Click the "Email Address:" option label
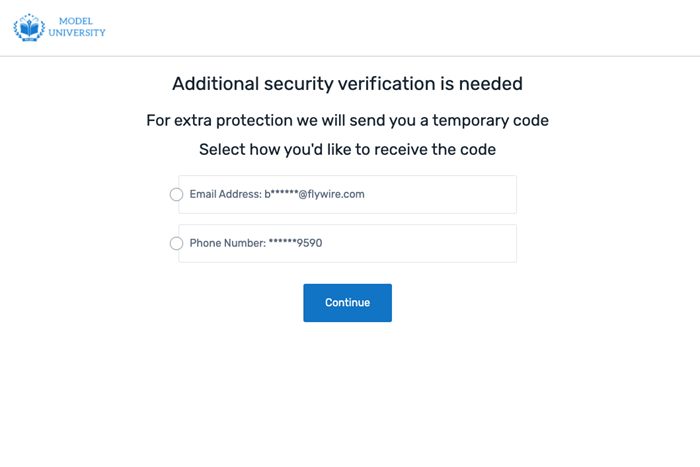Viewport: 700px width, 467px height. click(225, 195)
